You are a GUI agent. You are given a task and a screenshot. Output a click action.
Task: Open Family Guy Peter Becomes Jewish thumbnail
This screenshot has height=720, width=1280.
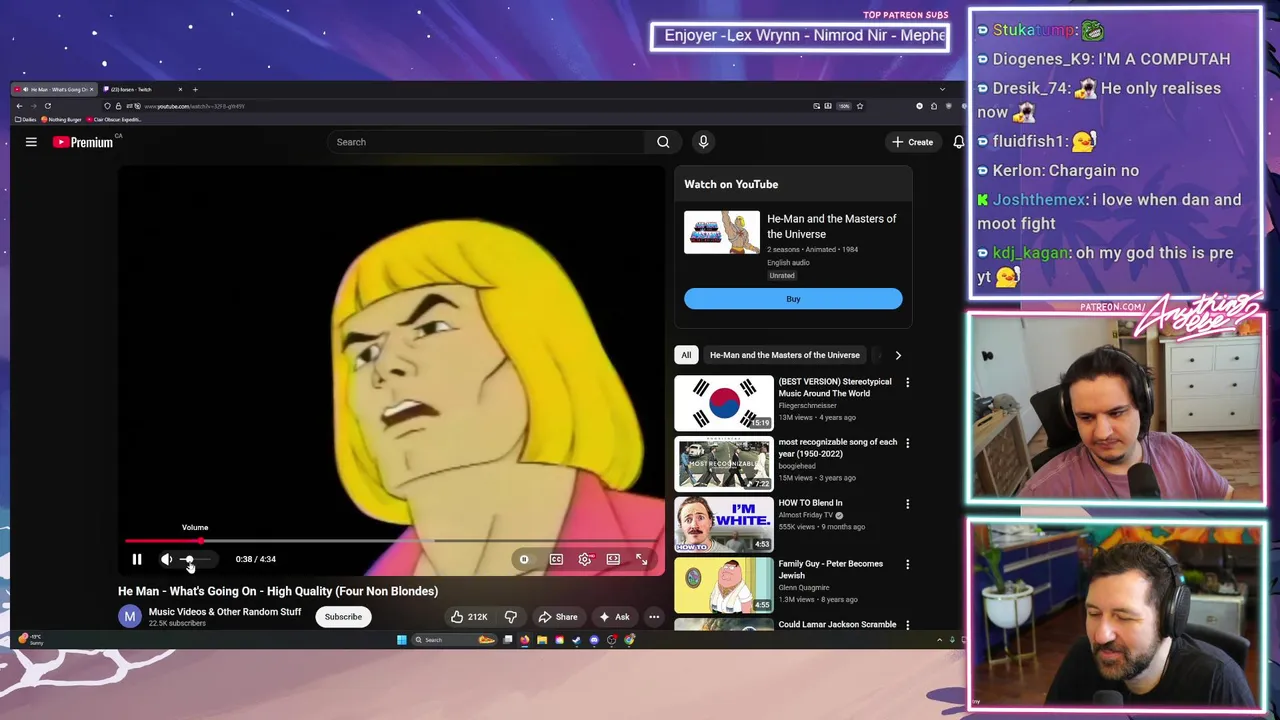(724, 585)
